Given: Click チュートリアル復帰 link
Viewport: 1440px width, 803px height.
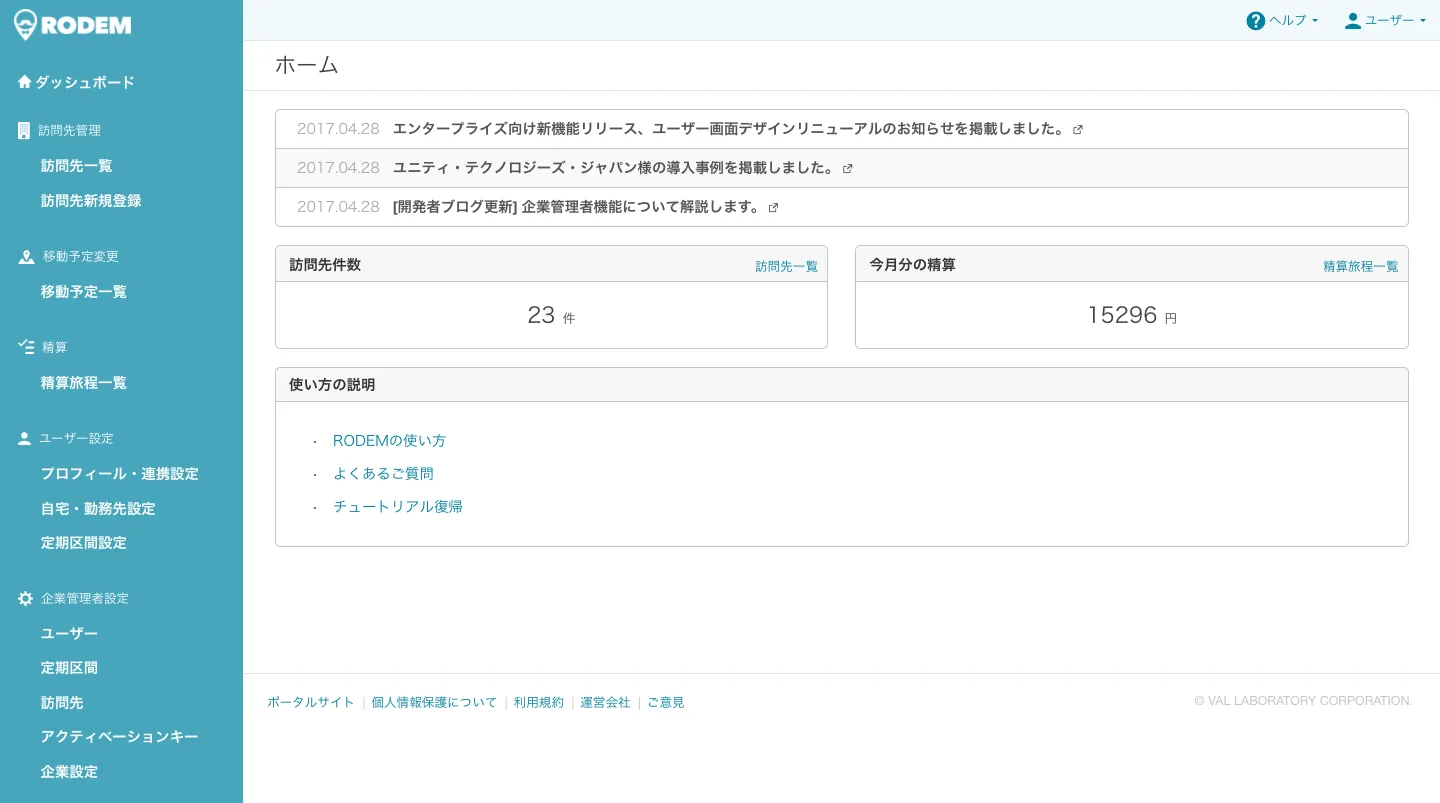Looking at the screenshot, I should (x=397, y=507).
